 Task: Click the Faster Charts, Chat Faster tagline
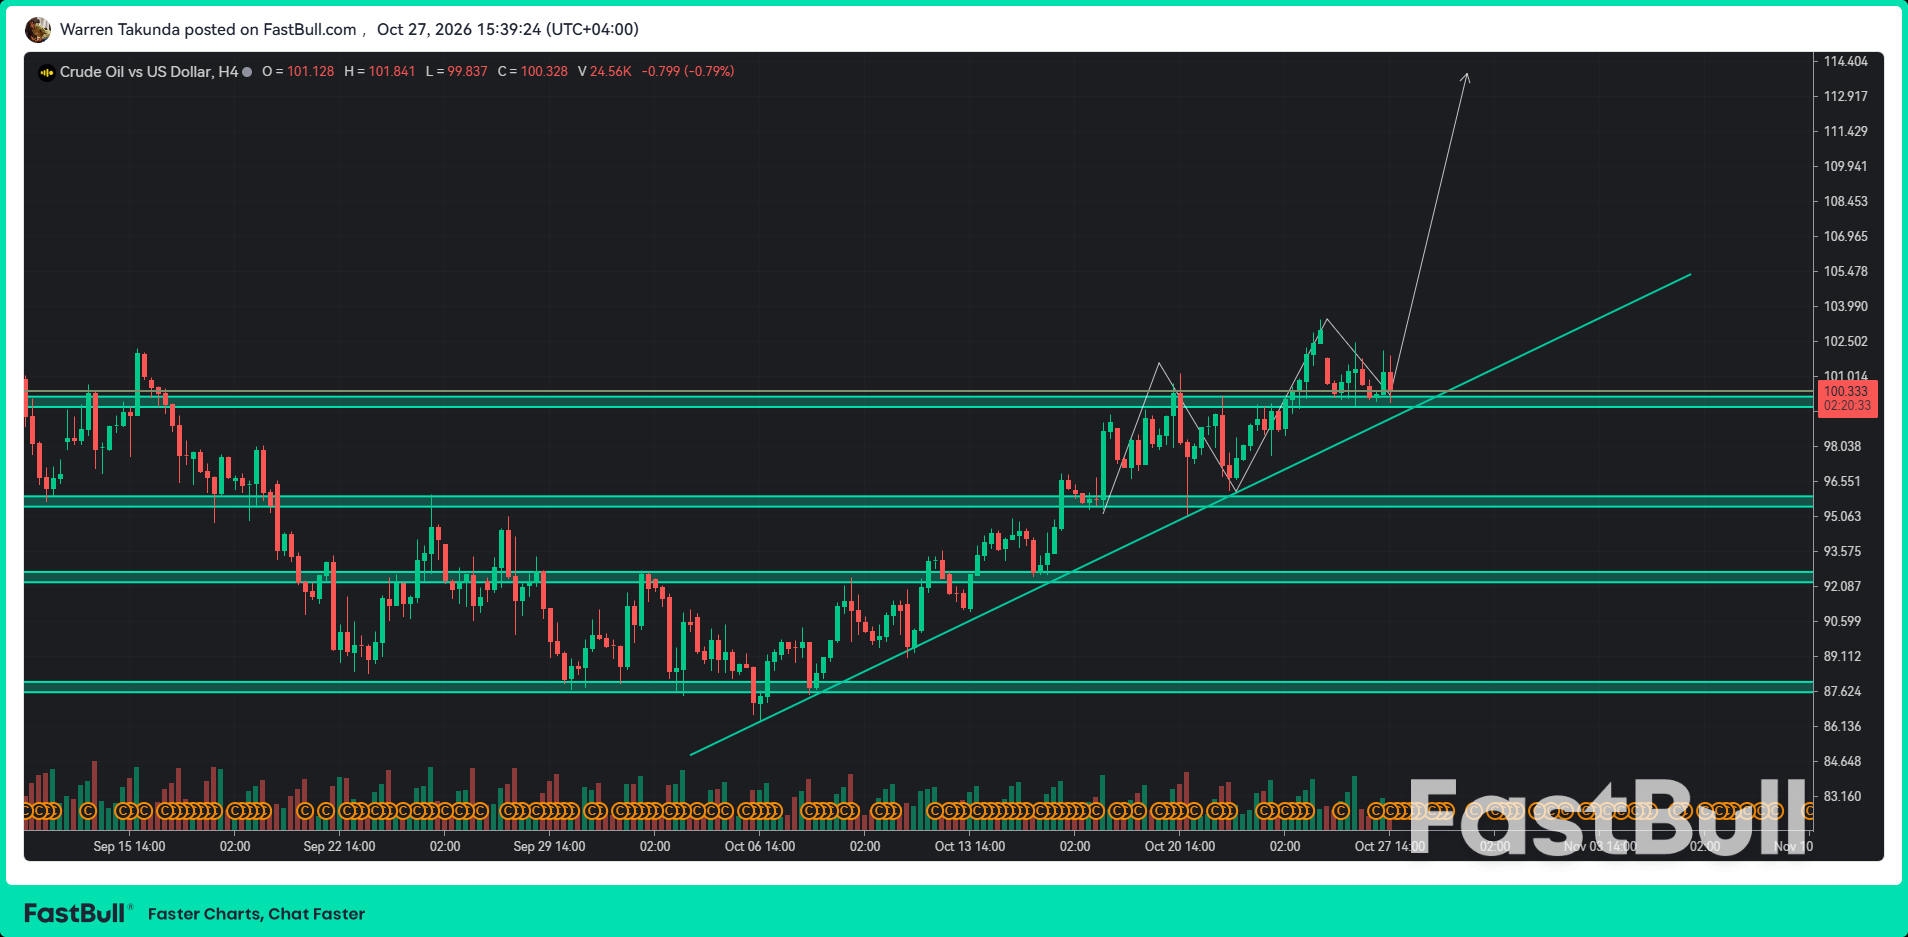256,914
